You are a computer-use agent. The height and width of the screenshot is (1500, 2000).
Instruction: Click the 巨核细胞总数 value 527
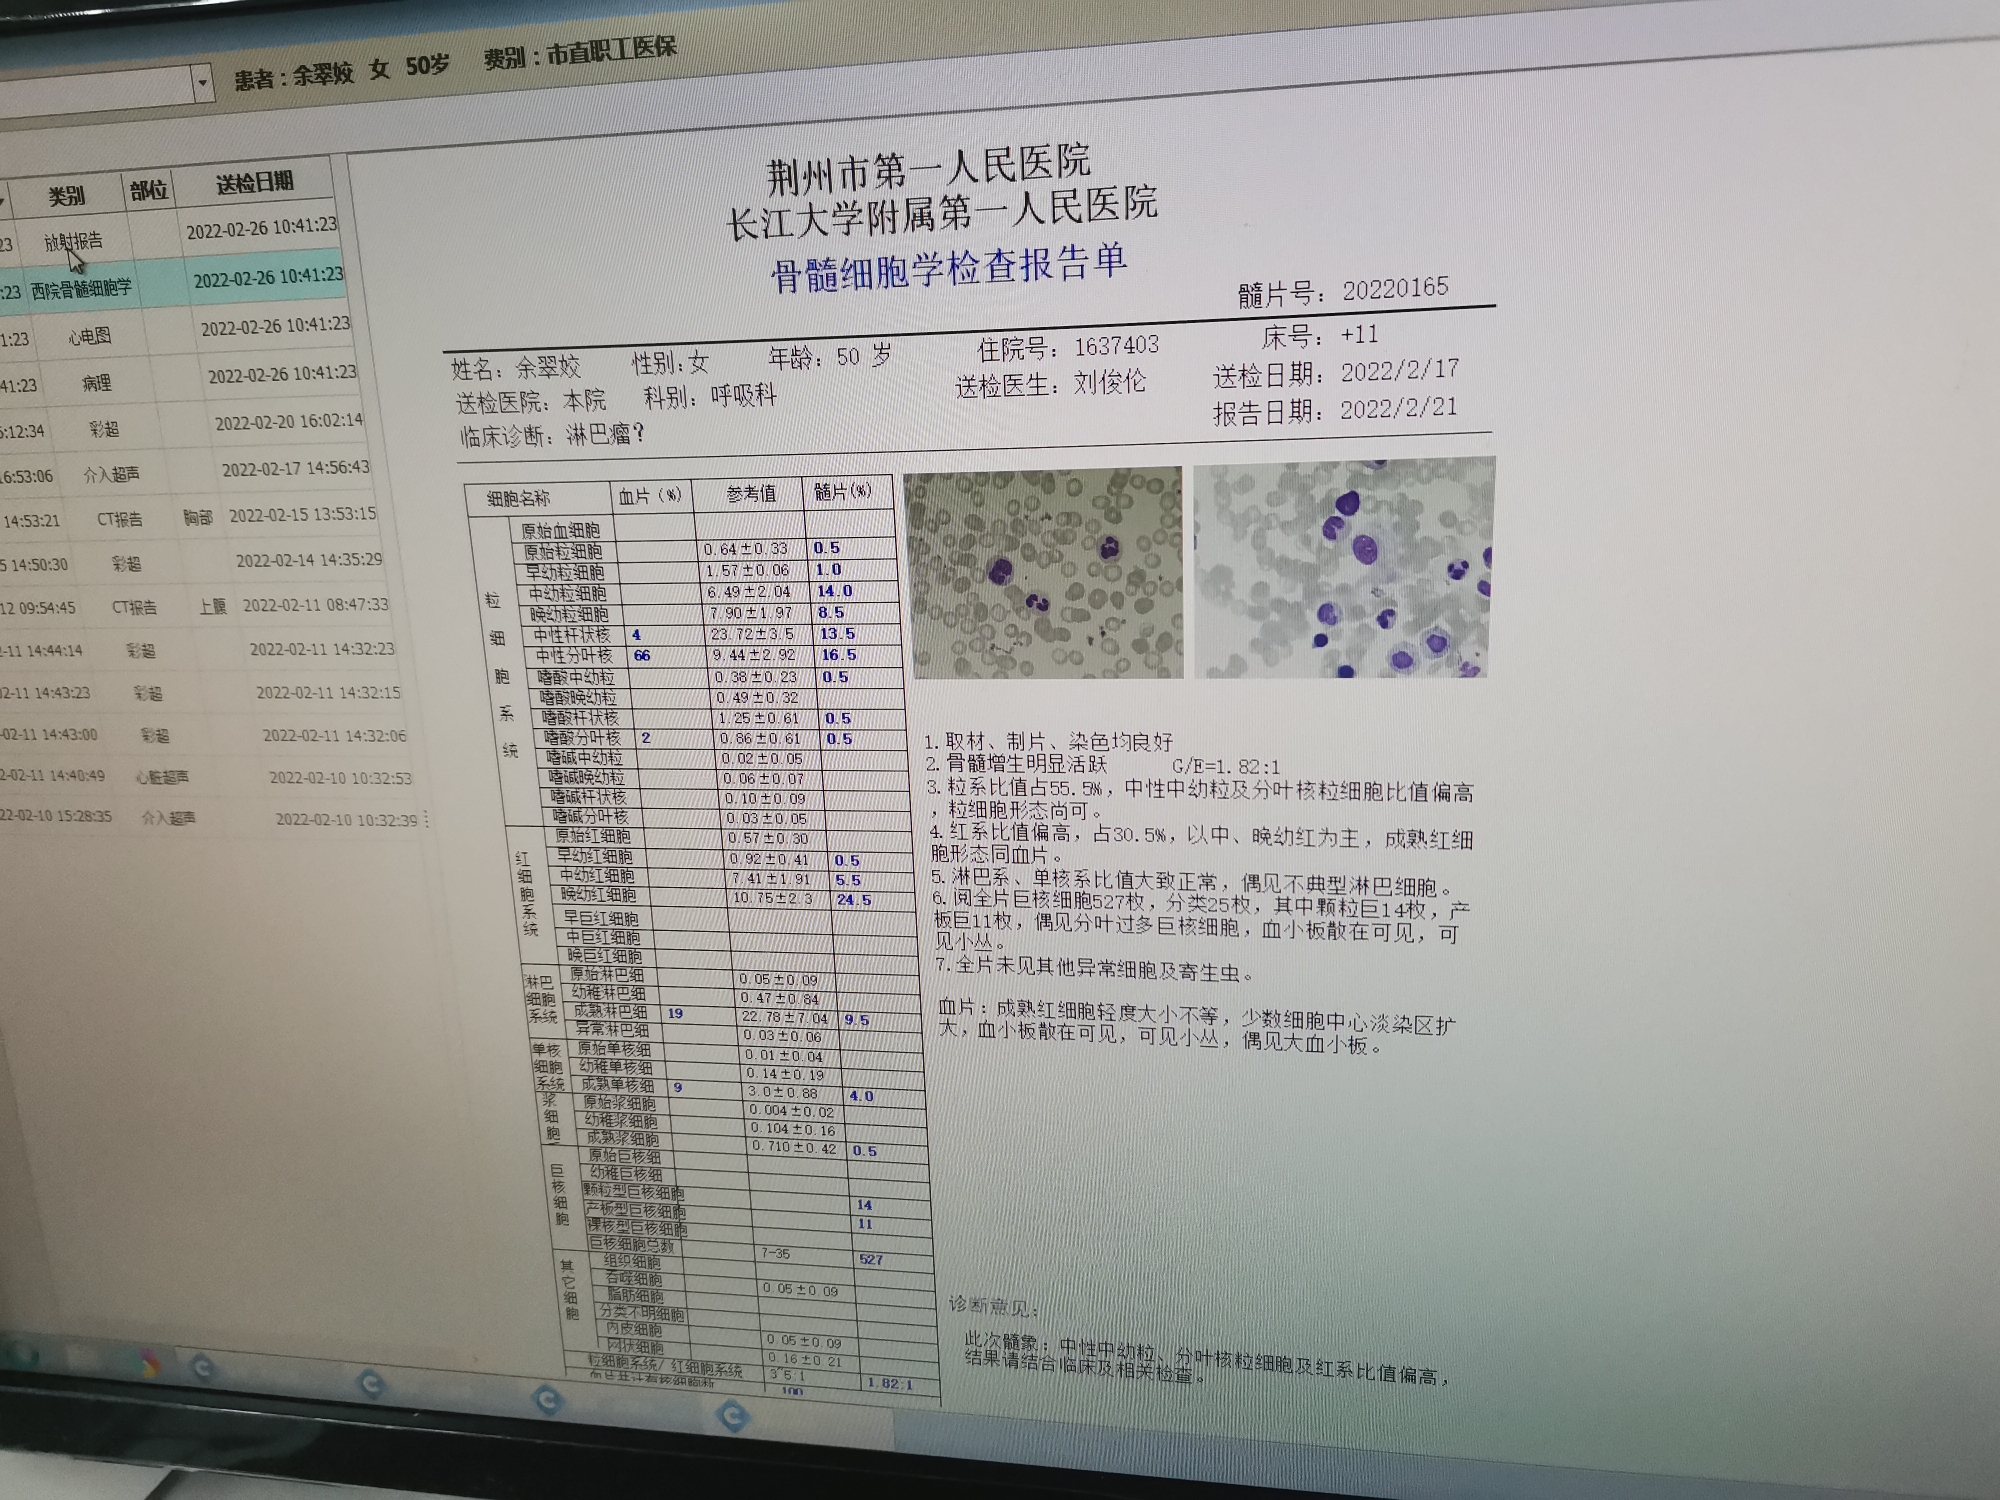pyautogui.click(x=871, y=1259)
